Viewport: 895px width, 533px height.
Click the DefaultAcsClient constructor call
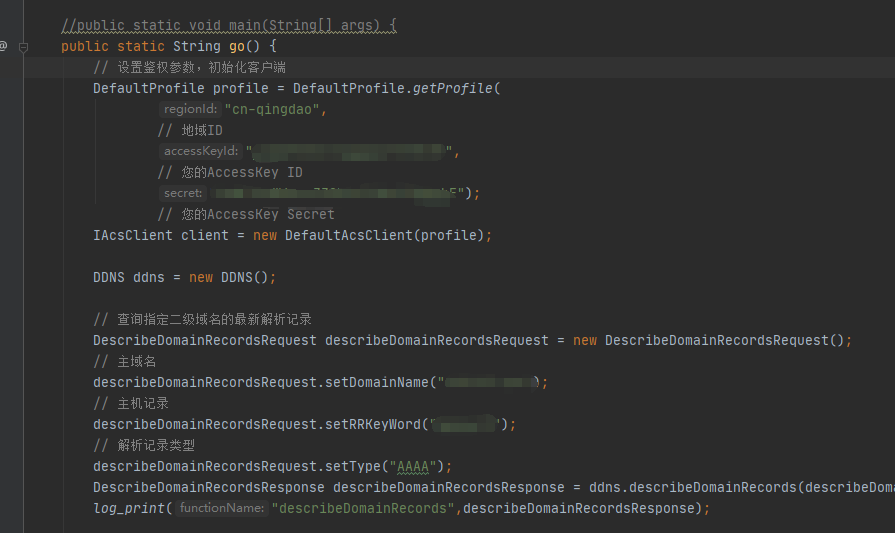point(349,236)
